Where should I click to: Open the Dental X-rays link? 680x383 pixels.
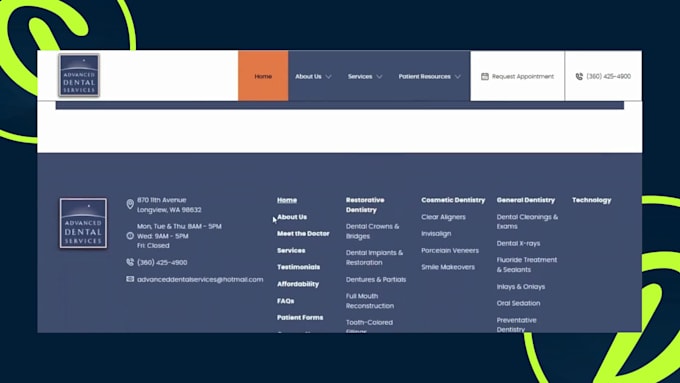pos(518,243)
